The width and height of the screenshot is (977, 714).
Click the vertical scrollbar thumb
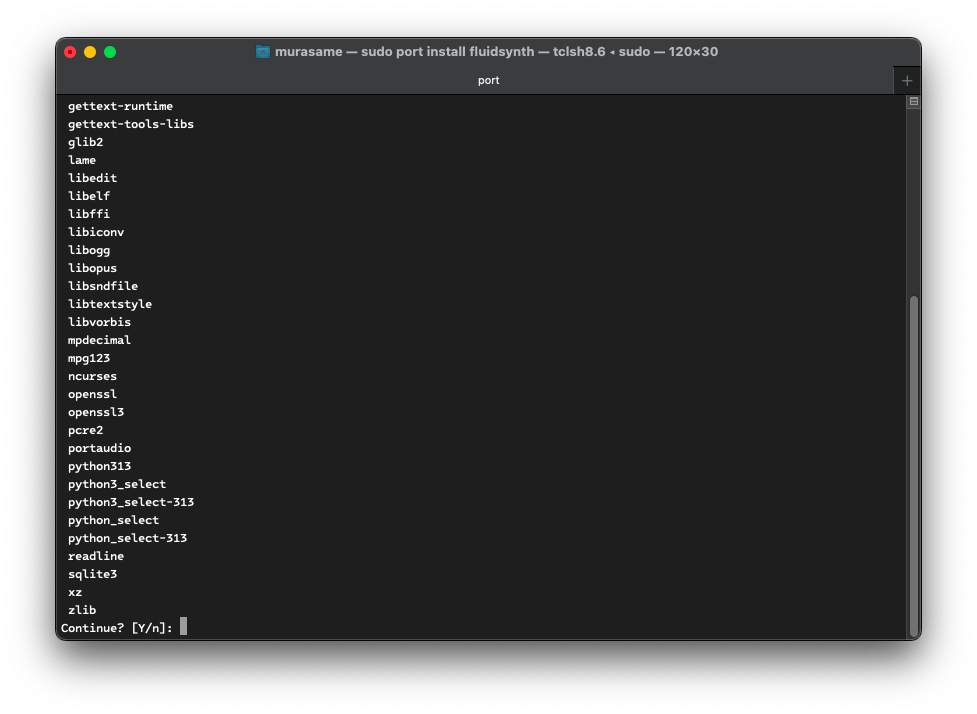913,465
